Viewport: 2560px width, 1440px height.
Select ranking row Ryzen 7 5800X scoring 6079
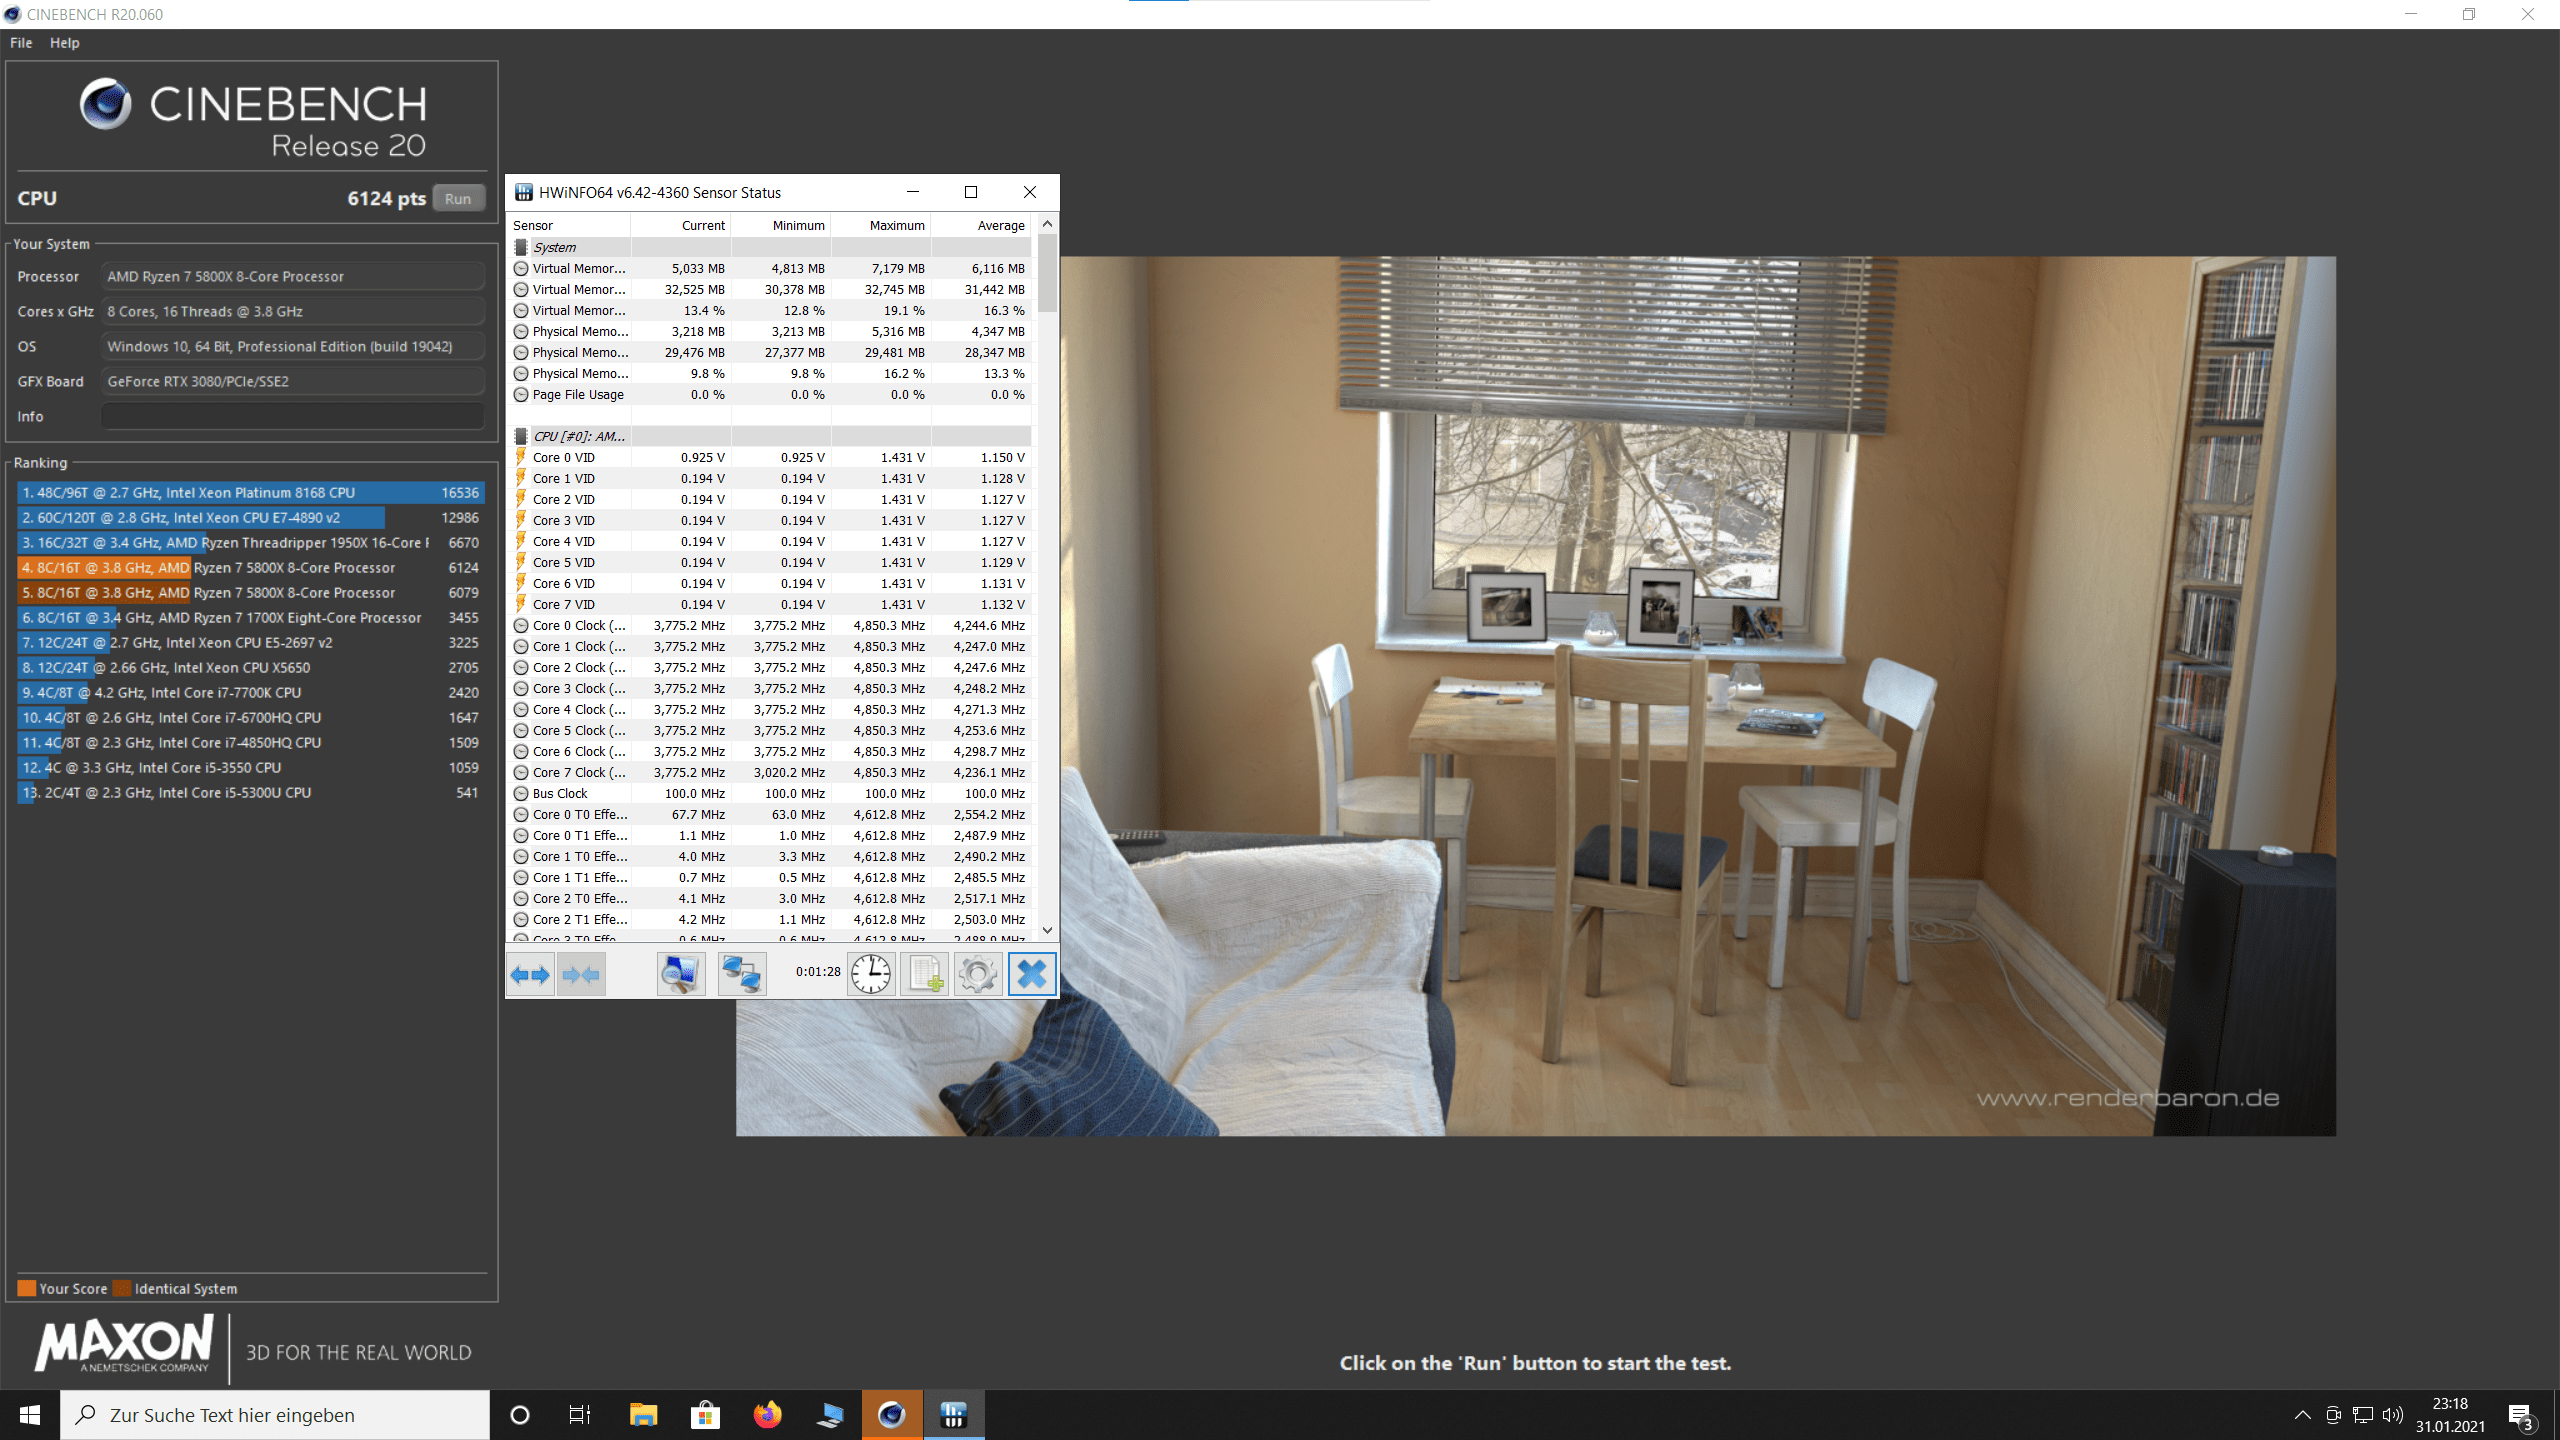(x=251, y=593)
